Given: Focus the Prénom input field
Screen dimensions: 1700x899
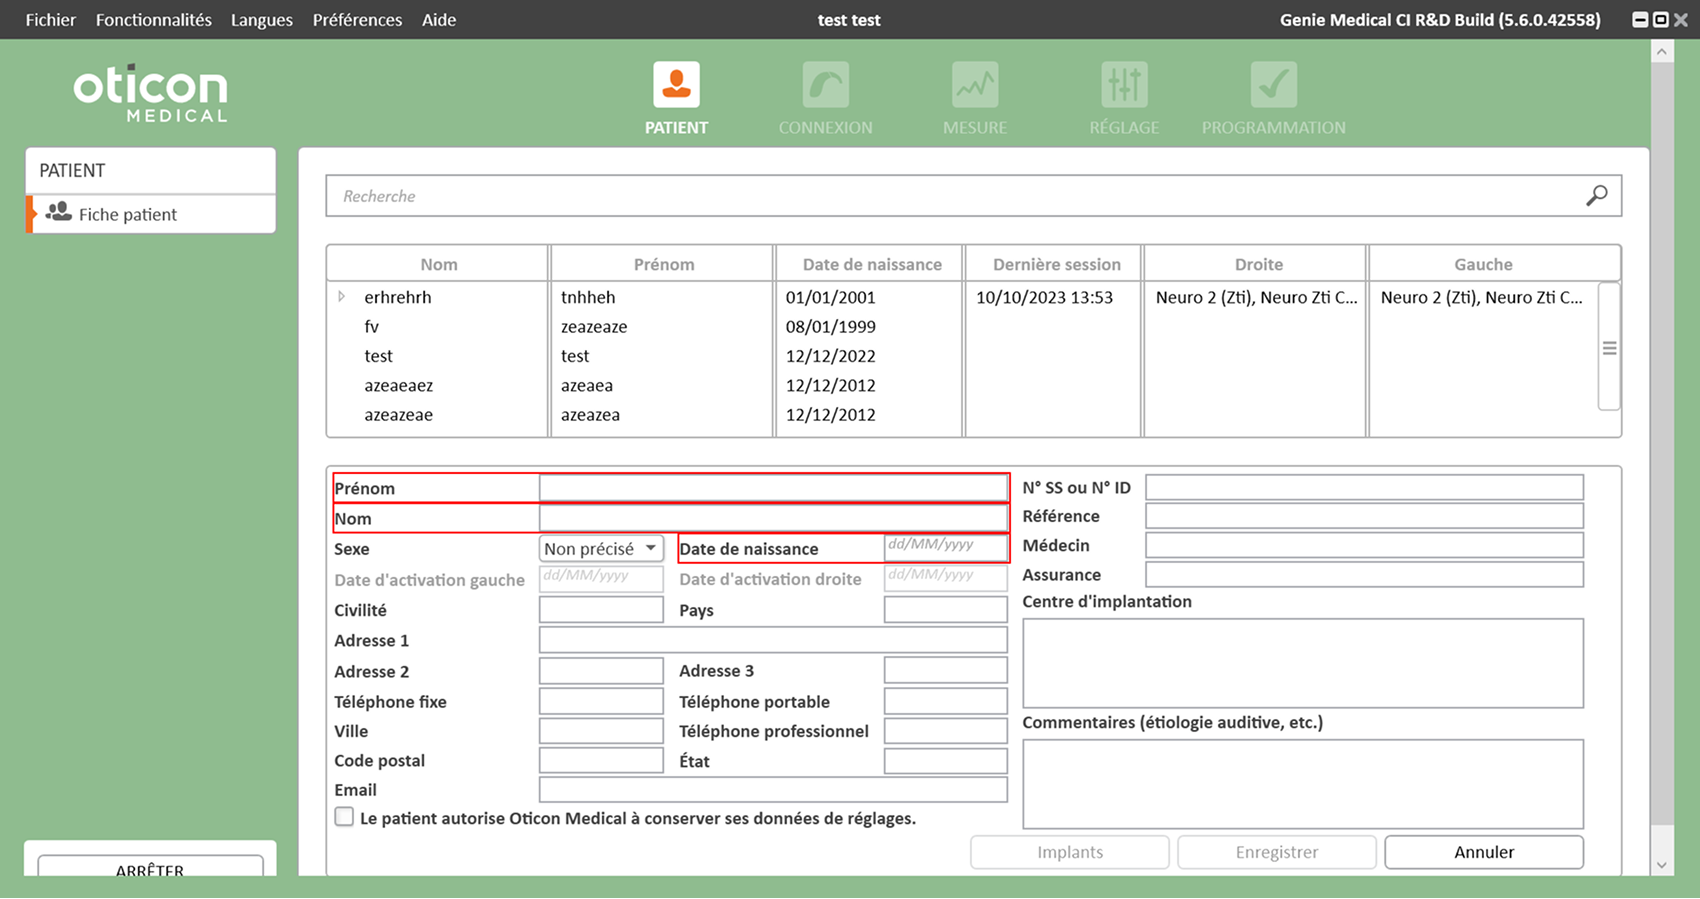Looking at the screenshot, I should pyautogui.click(x=773, y=488).
